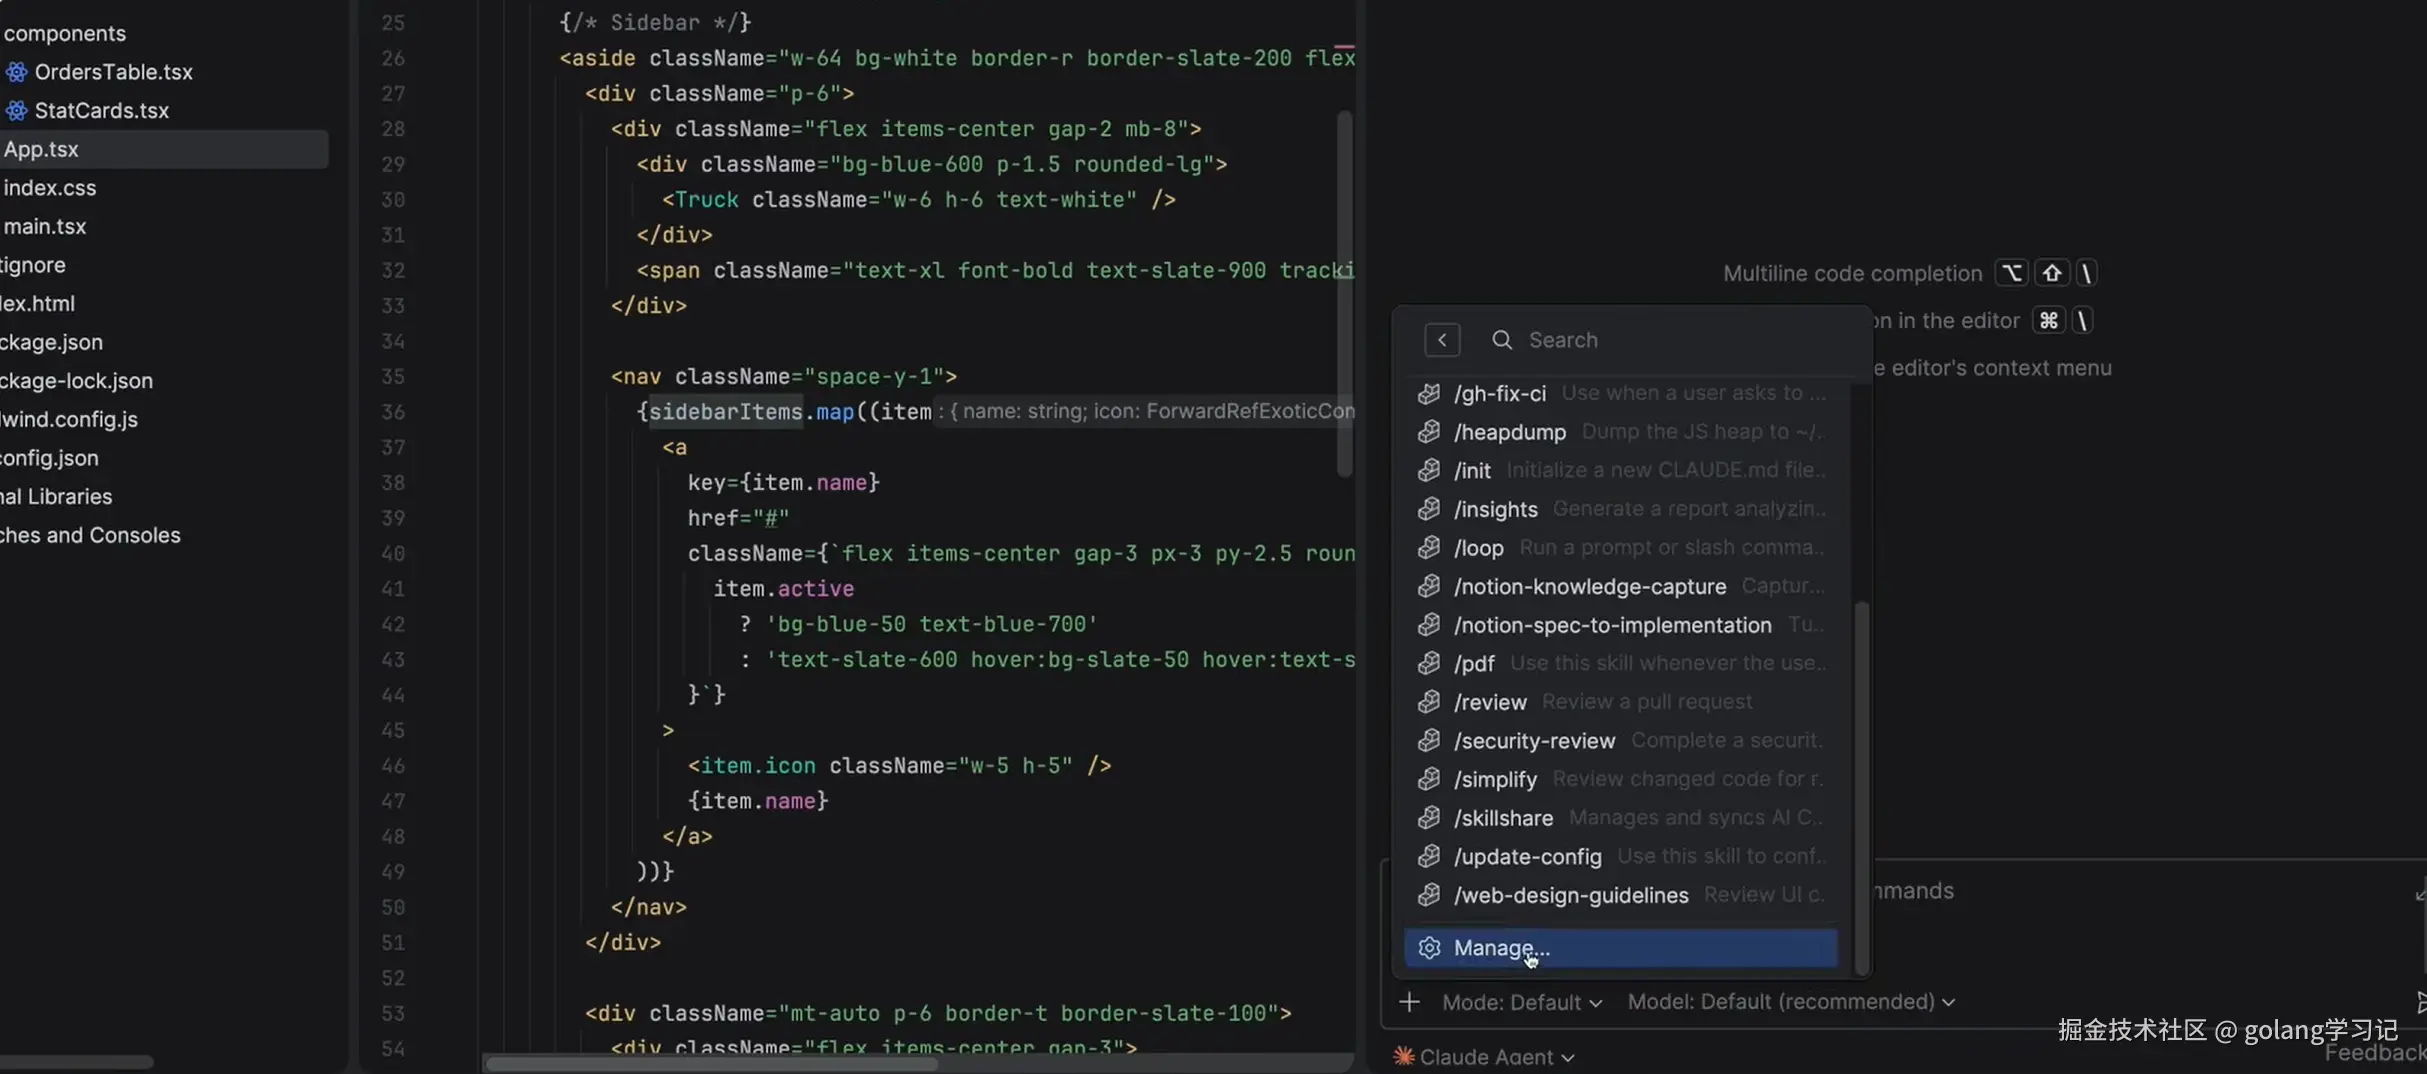The width and height of the screenshot is (2427, 1074).
Task: Click the /review command icon
Action: pos(1429,702)
